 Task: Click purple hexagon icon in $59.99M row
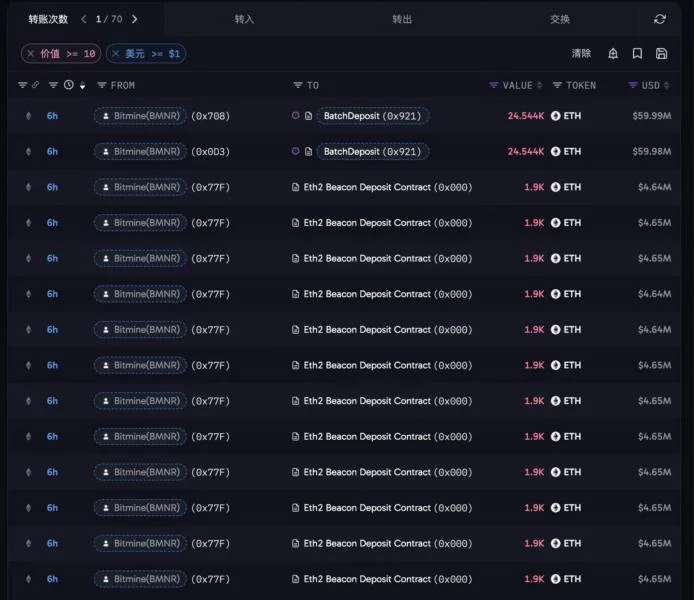pyautogui.click(x=295, y=115)
